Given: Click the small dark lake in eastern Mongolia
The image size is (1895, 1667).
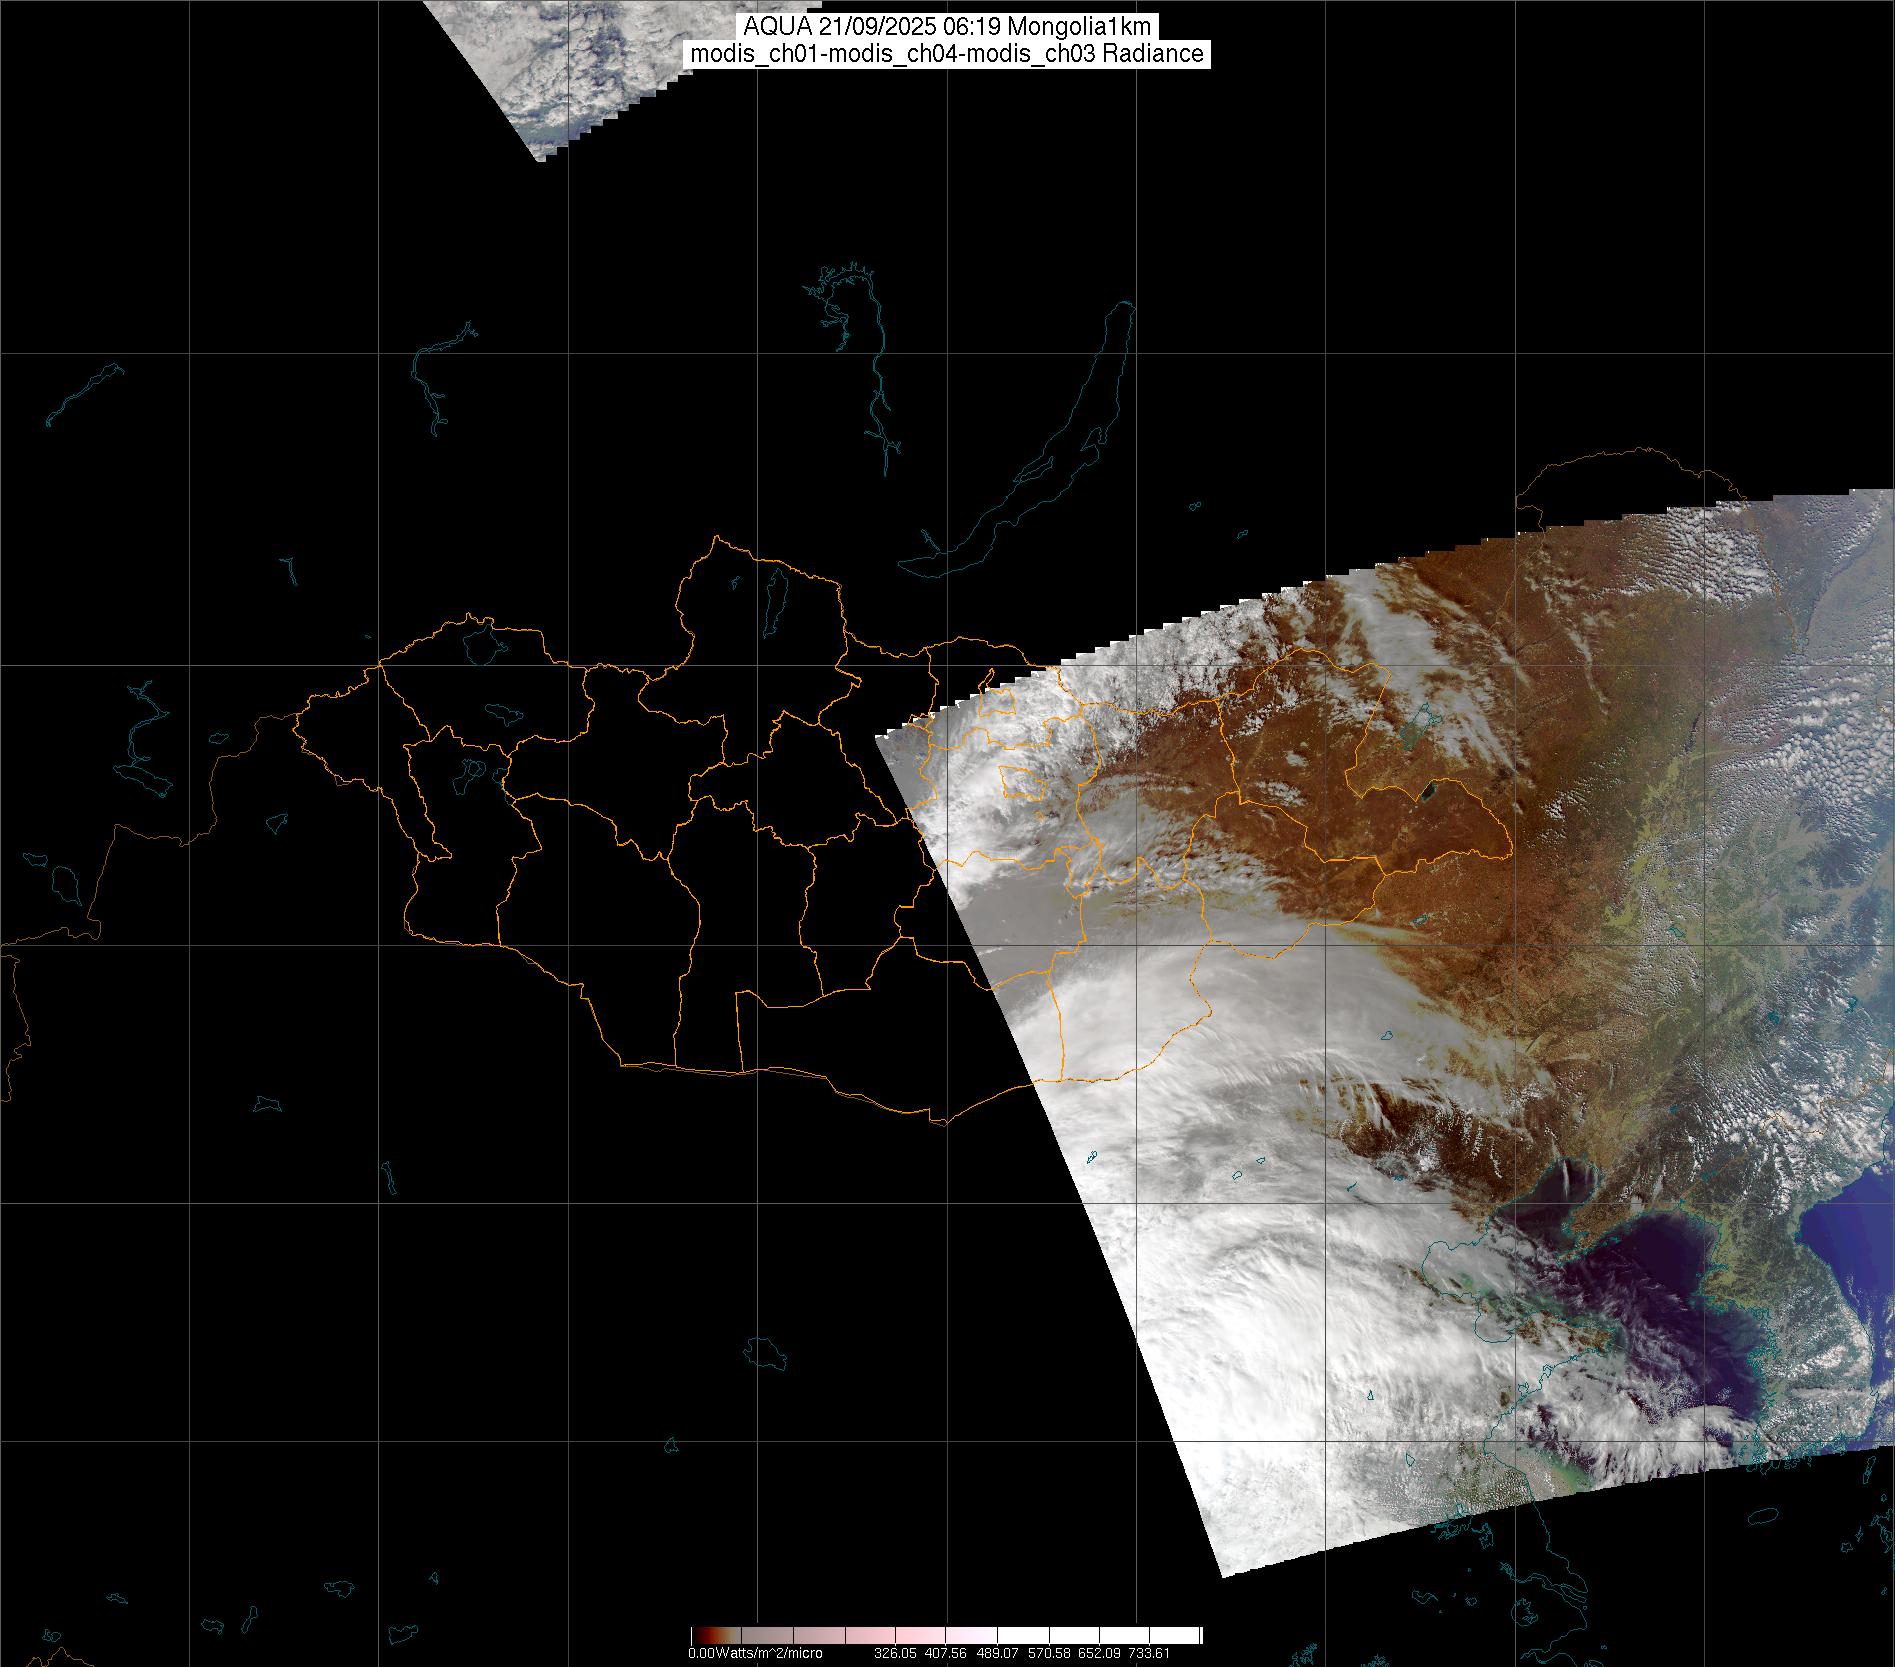Looking at the screenshot, I should [1427, 792].
